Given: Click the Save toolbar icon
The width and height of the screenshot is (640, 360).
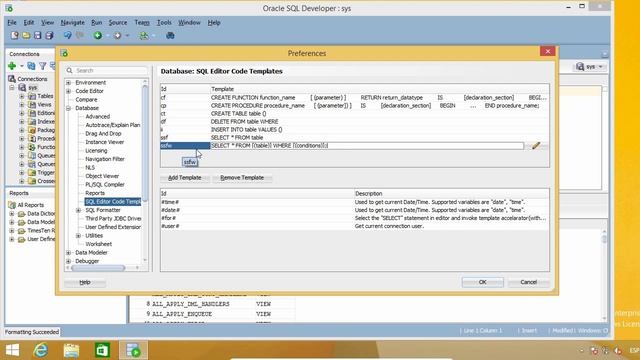Looking at the screenshot, I should (38, 36).
